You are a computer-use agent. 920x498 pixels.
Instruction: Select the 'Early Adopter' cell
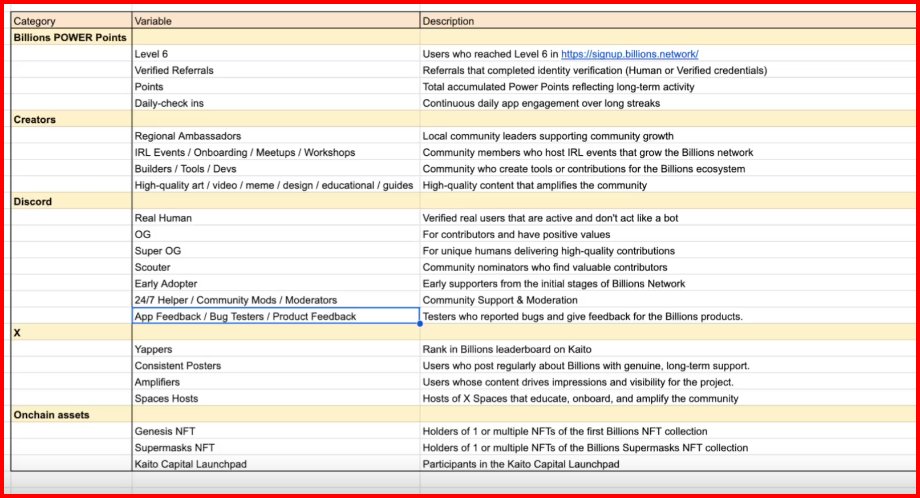[x=276, y=283]
